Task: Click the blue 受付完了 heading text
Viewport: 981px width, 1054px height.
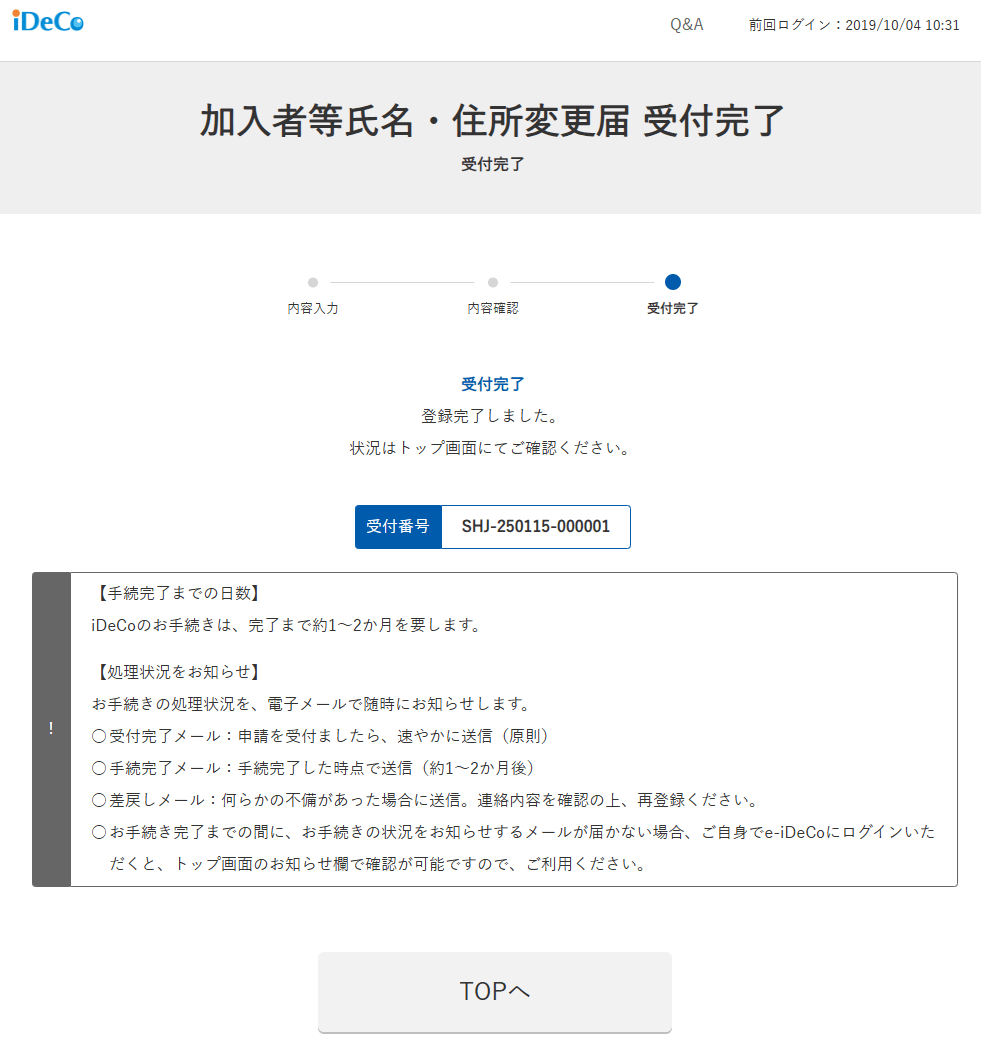Action: [492, 384]
